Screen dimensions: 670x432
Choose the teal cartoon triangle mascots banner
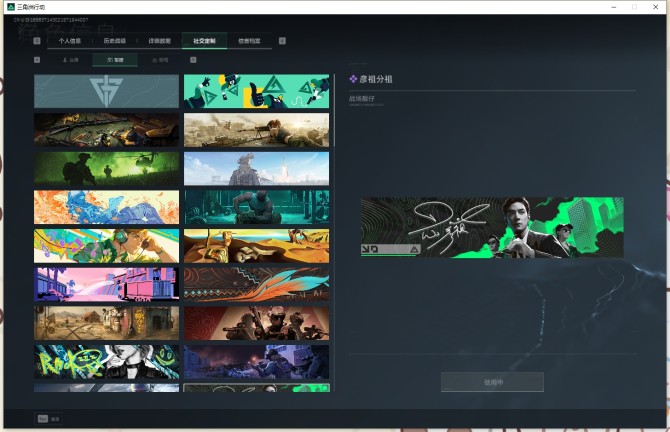pos(256,91)
